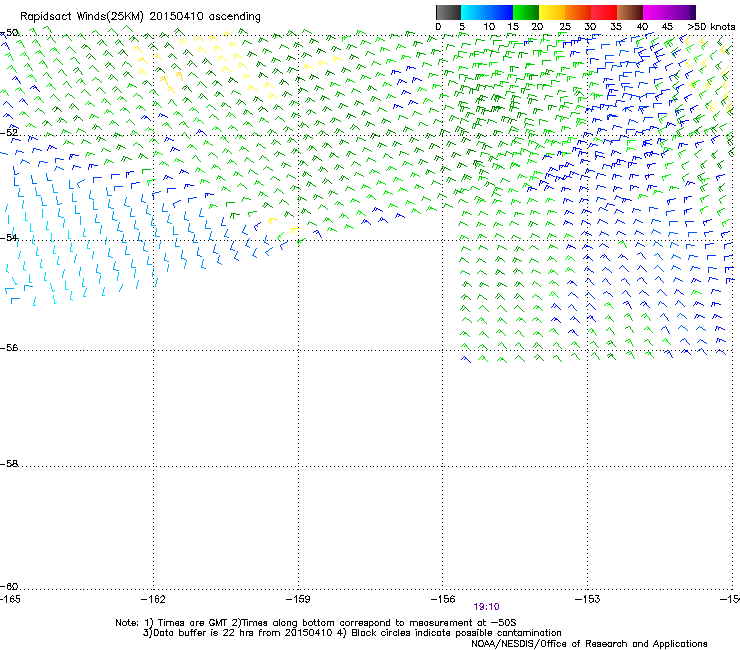The image size is (740, 650).
Task: Click the 'Data buffer is 22 hrs' note line
Action: point(352,633)
